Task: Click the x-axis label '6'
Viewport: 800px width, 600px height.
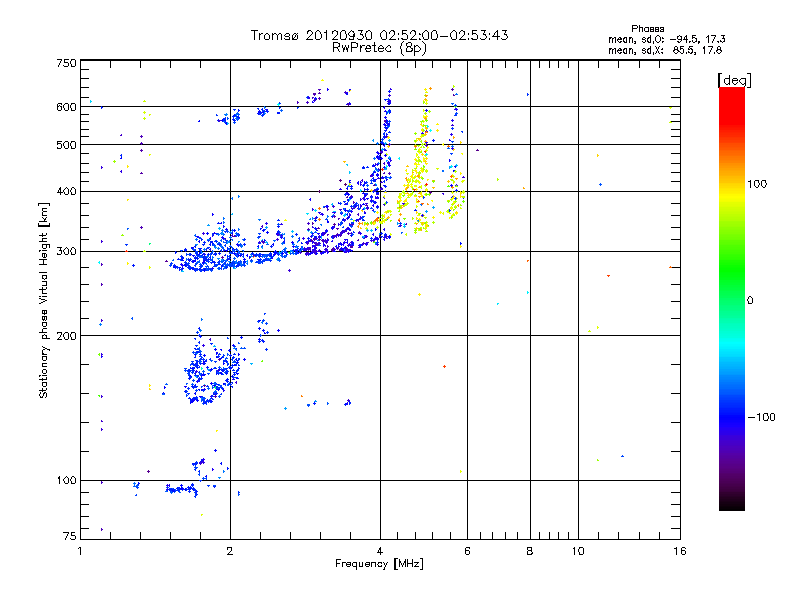Action: pyautogui.click(x=467, y=551)
